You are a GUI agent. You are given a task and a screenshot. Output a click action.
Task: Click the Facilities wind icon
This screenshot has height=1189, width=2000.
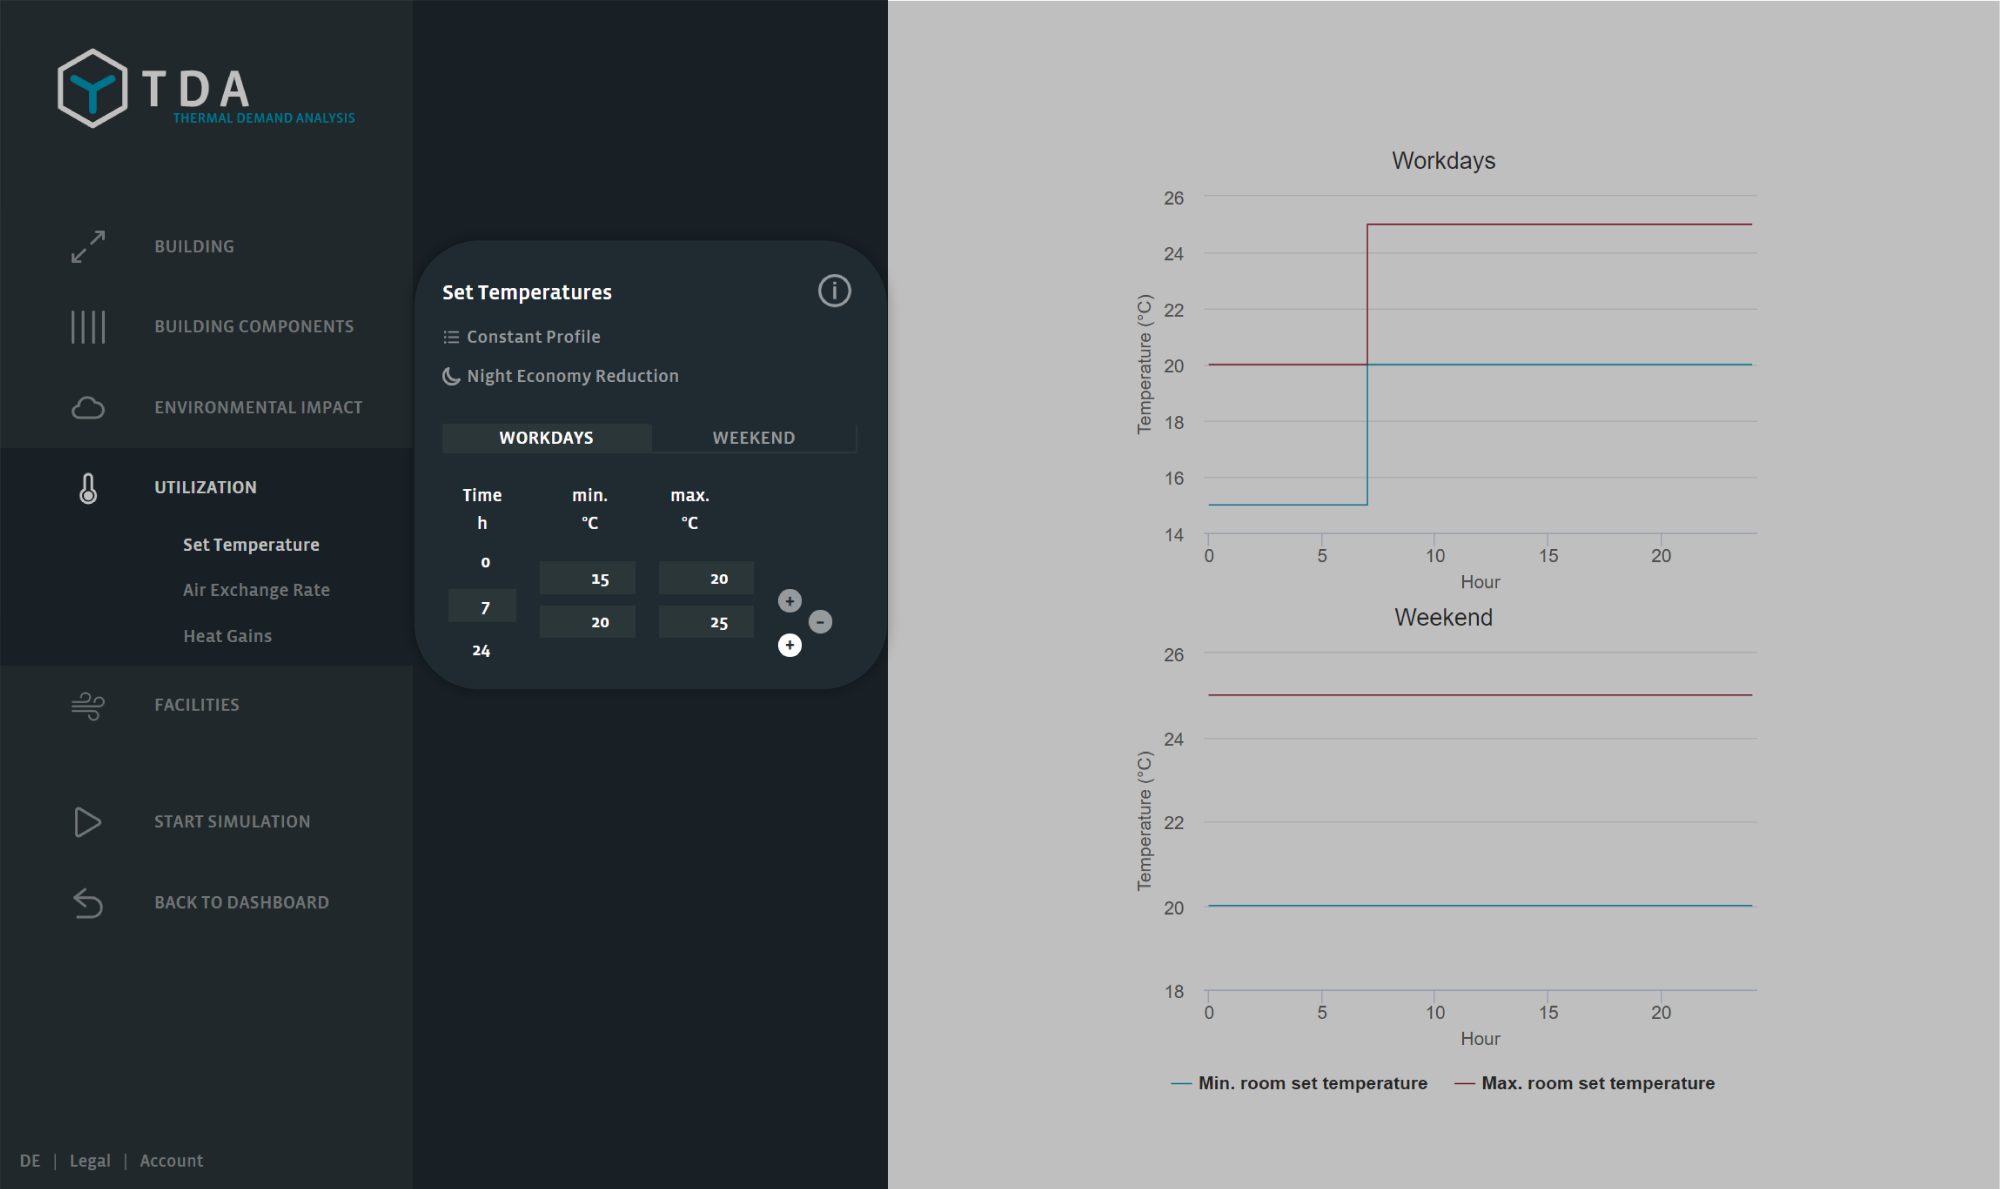point(88,705)
